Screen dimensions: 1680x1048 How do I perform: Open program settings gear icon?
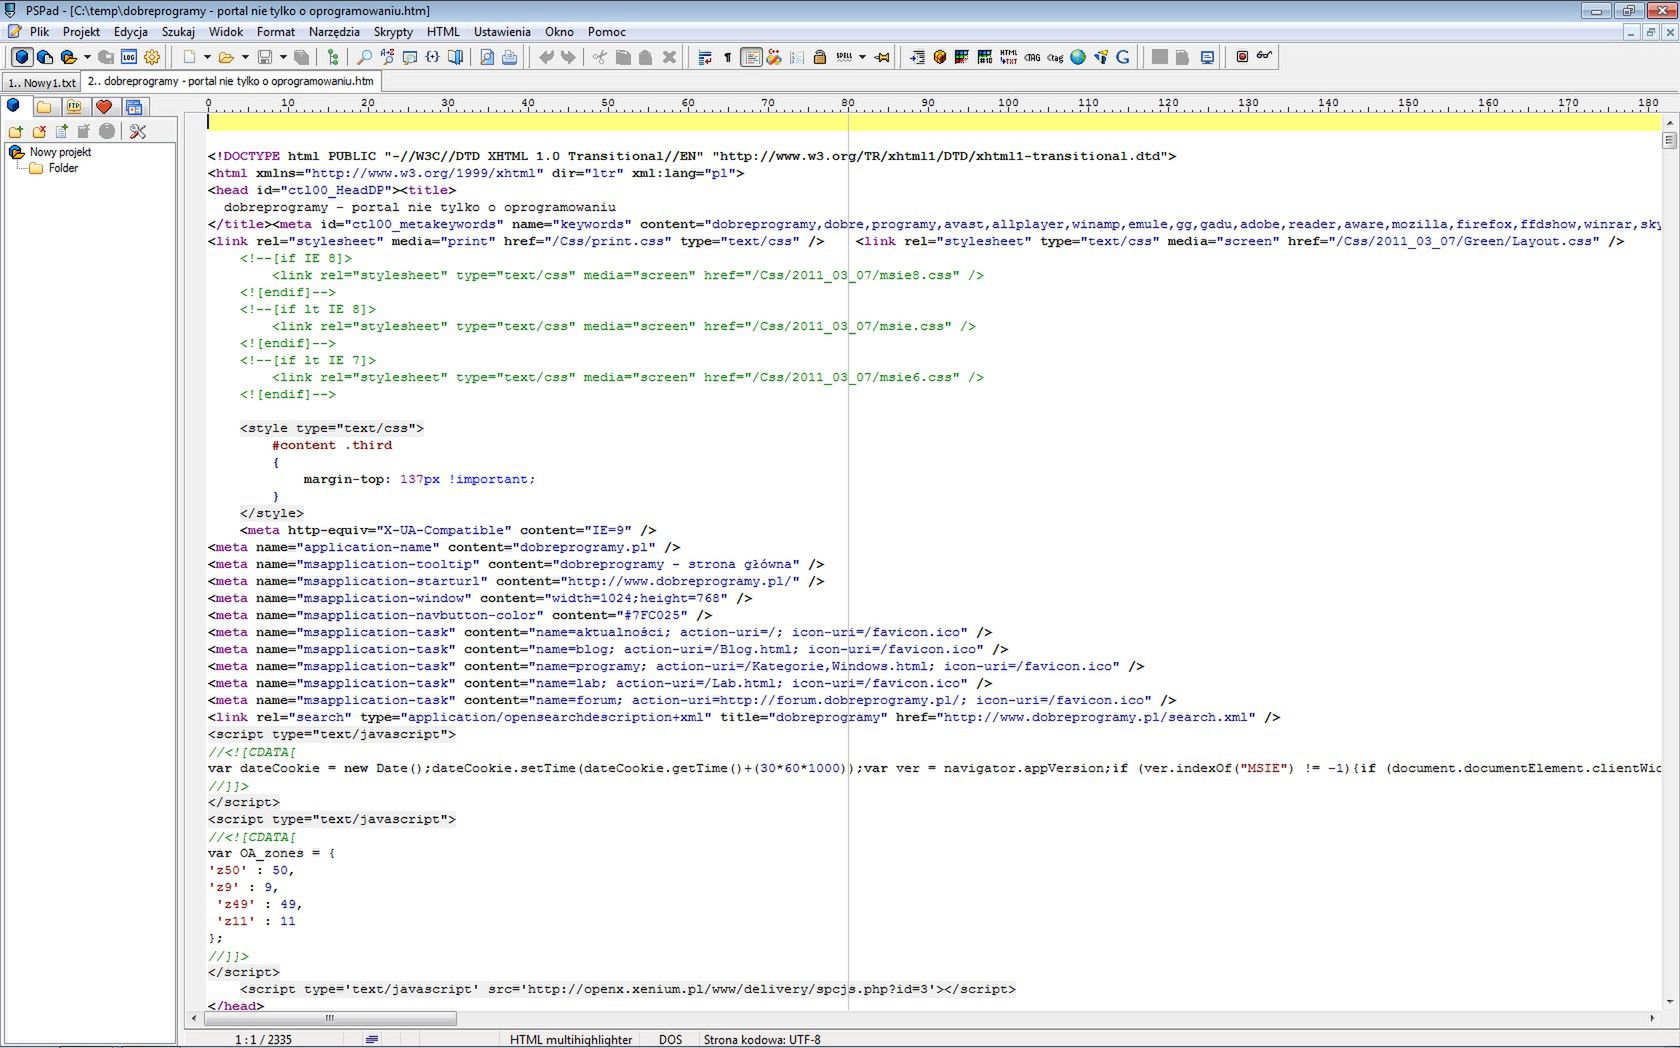(152, 57)
